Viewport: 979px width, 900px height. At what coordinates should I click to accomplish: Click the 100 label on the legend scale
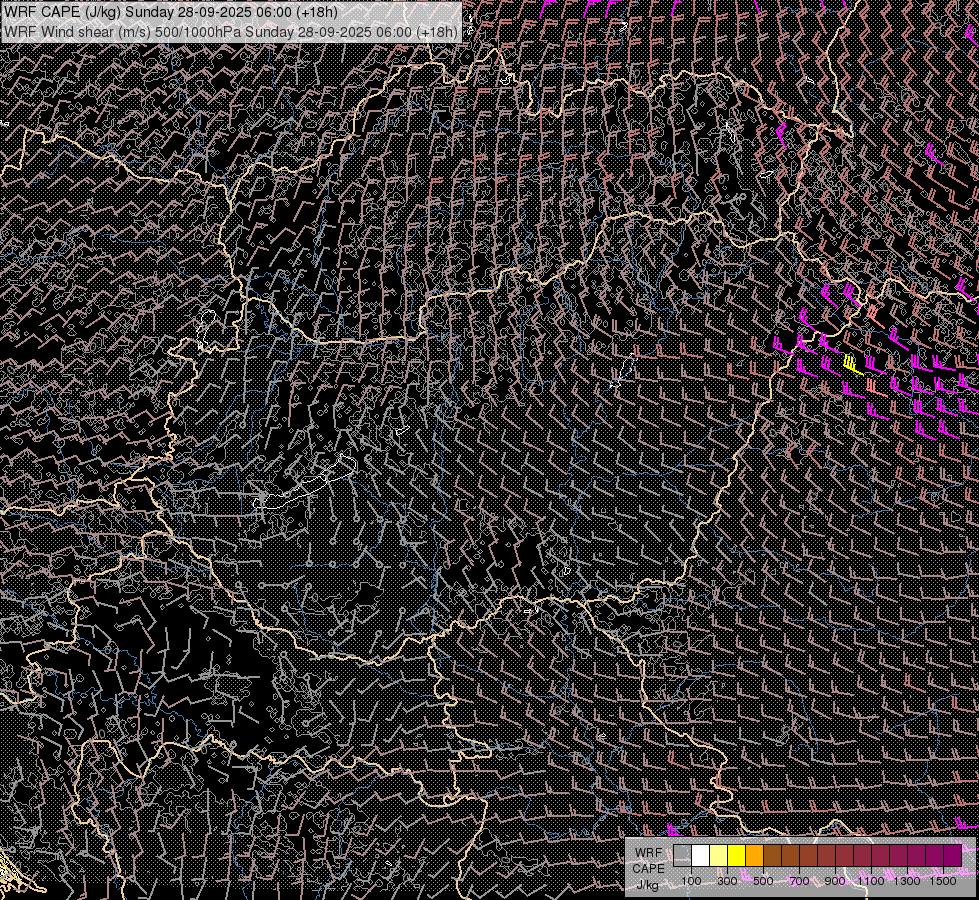(x=691, y=881)
